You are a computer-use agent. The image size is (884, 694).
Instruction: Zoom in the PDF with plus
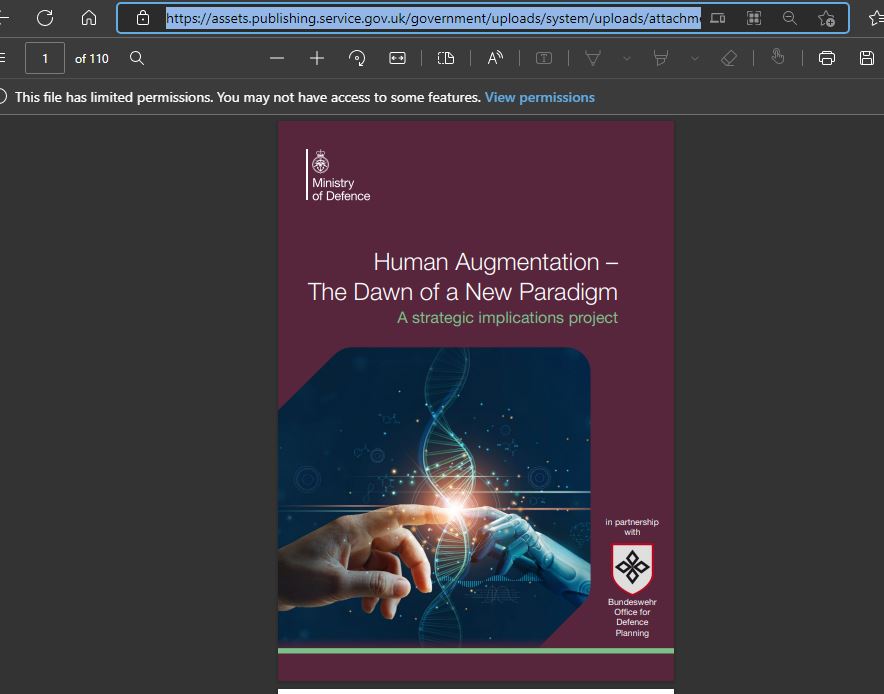317,58
